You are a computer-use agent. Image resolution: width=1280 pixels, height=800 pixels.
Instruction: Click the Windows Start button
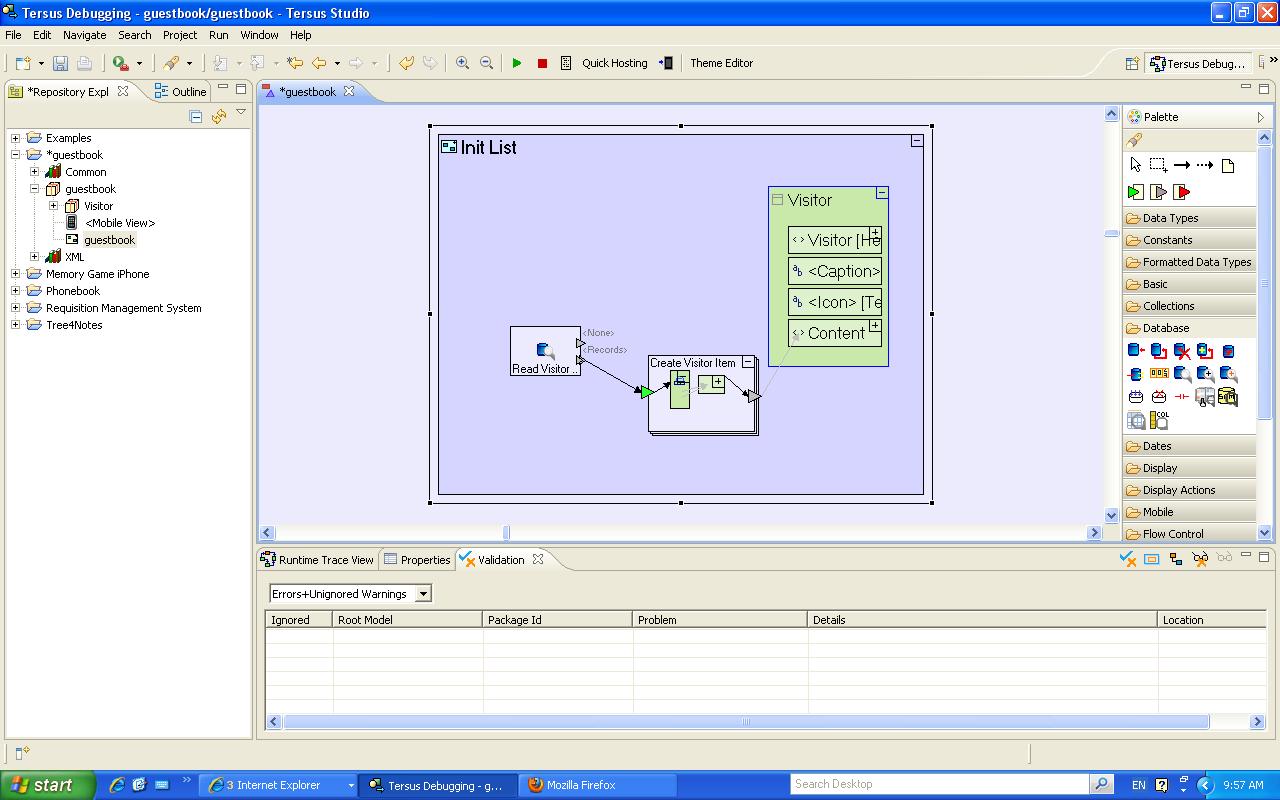(47, 785)
